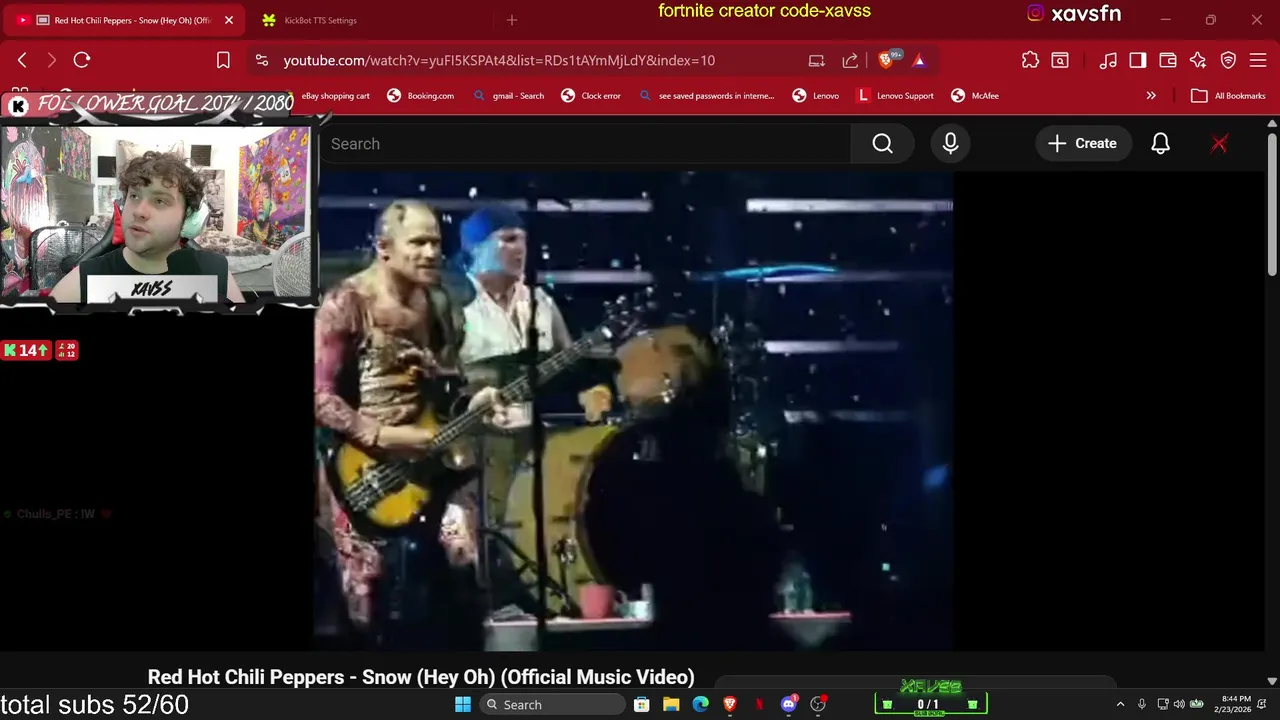Go back with the browser back arrow
Viewport: 1280px width, 720px height.
click(x=22, y=60)
